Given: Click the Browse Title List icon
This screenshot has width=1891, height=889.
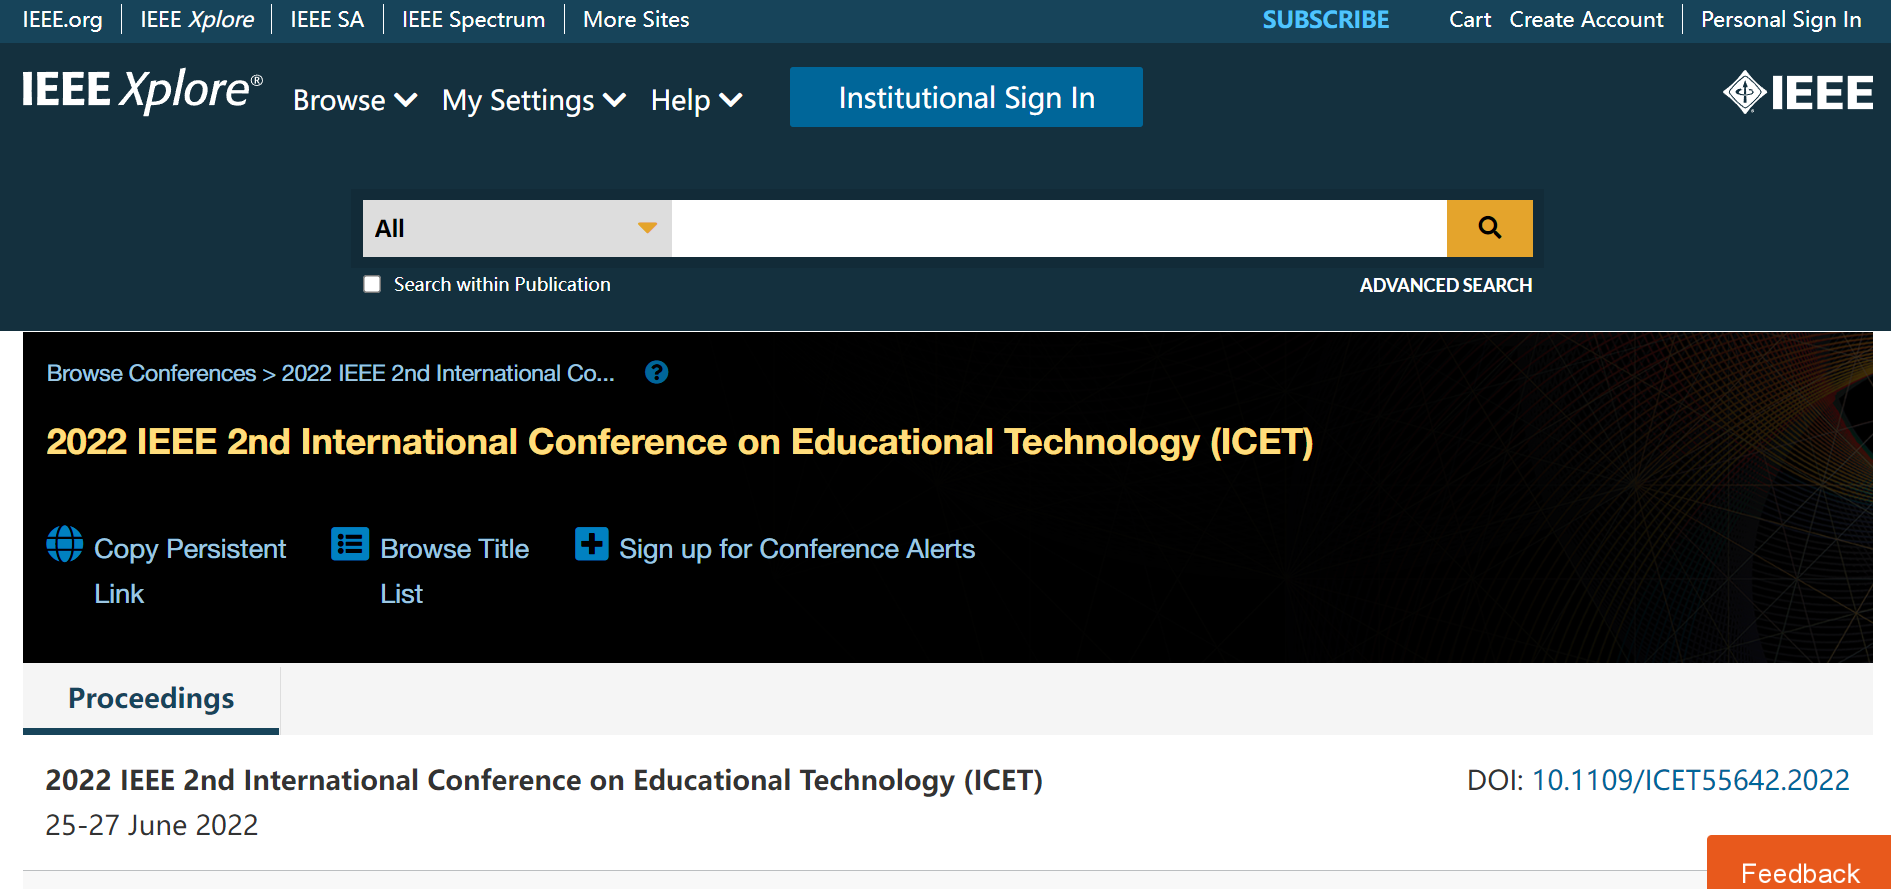Looking at the screenshot, I should pyautogui.click(x=350, y=544).
